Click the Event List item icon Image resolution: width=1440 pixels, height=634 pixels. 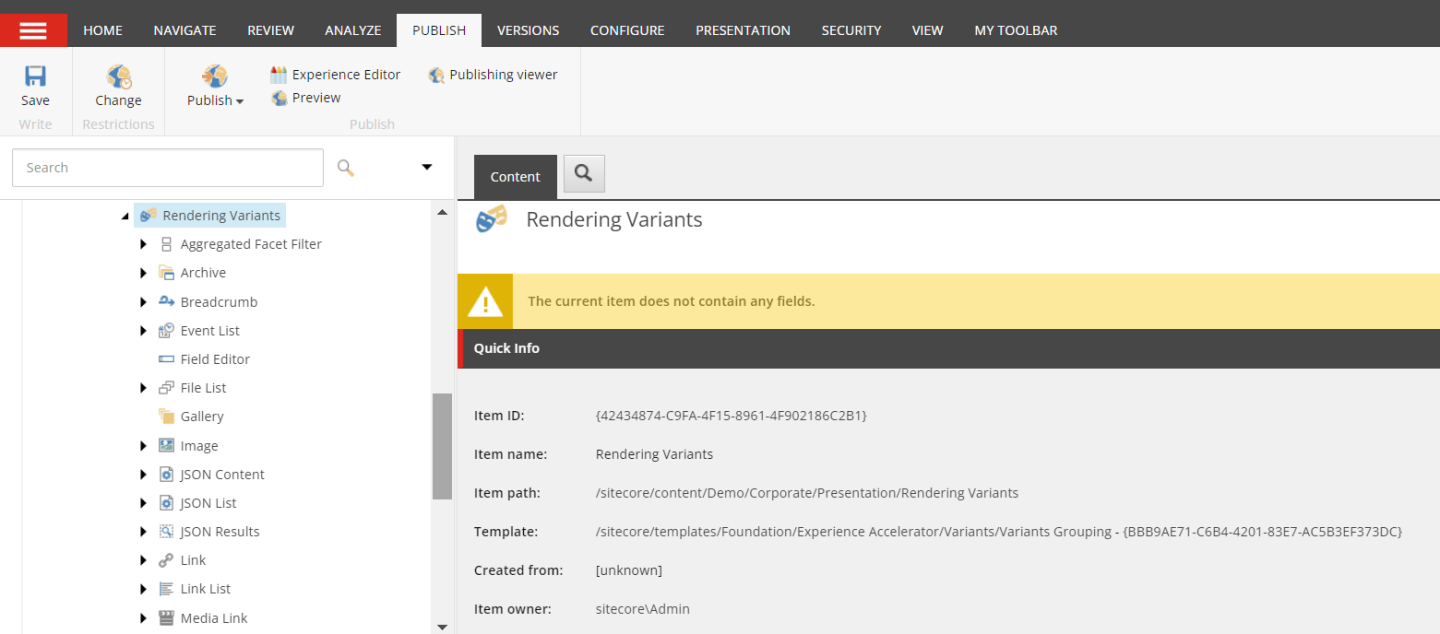pyautogui.click(x=166, y=330)
